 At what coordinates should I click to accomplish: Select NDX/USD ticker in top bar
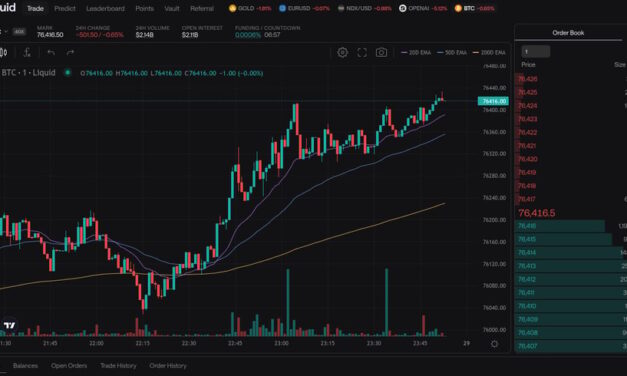pos(365,8)
